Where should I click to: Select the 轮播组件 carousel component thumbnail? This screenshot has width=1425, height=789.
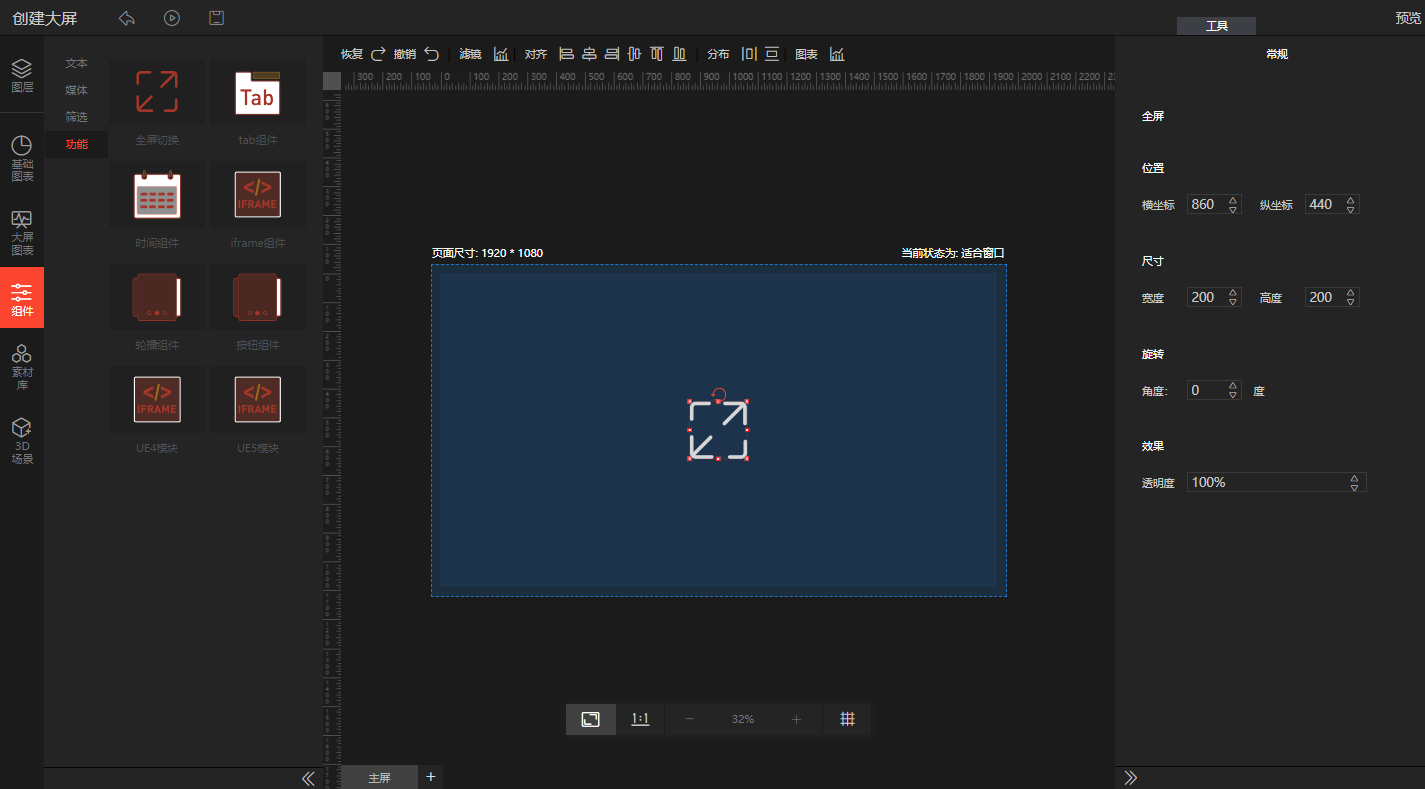coord(157,297)
